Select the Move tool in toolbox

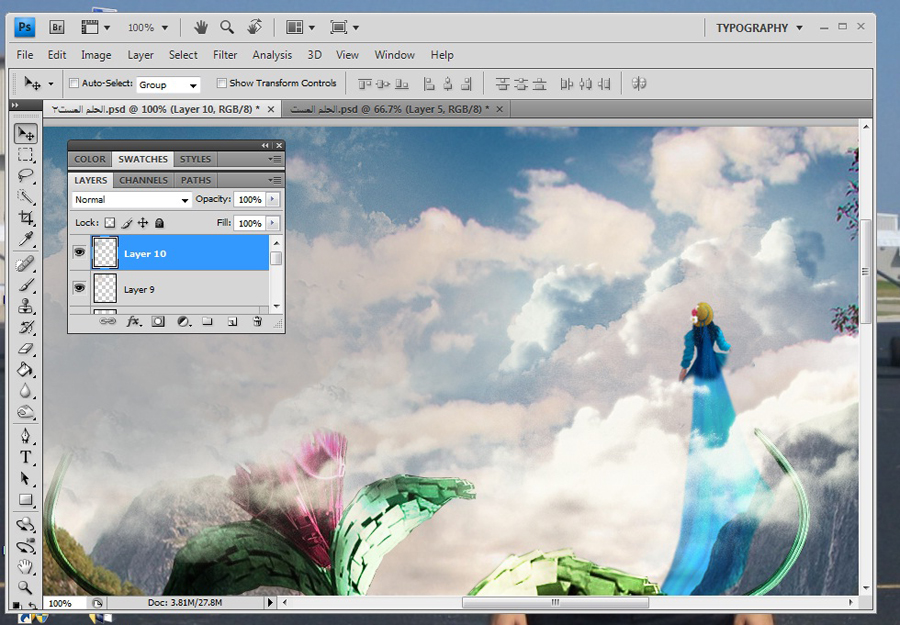tap(26, 133)
